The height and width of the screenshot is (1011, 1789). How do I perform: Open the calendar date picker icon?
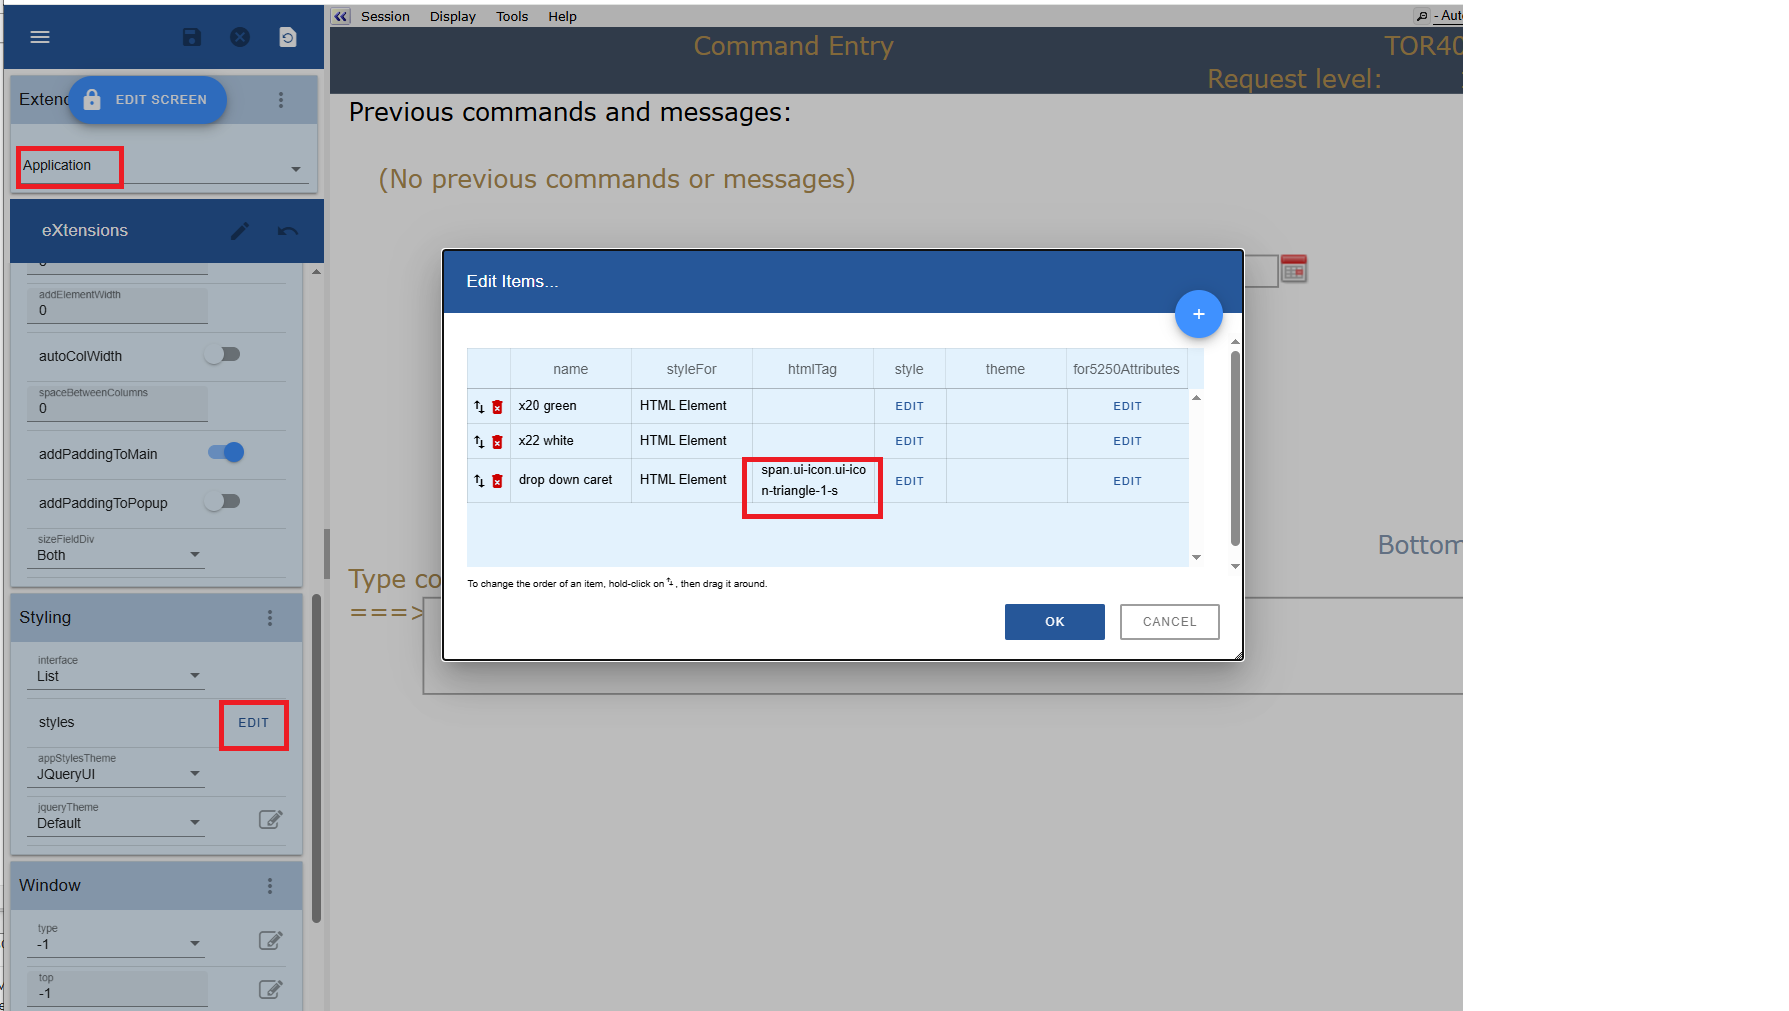coord(1294,269)
